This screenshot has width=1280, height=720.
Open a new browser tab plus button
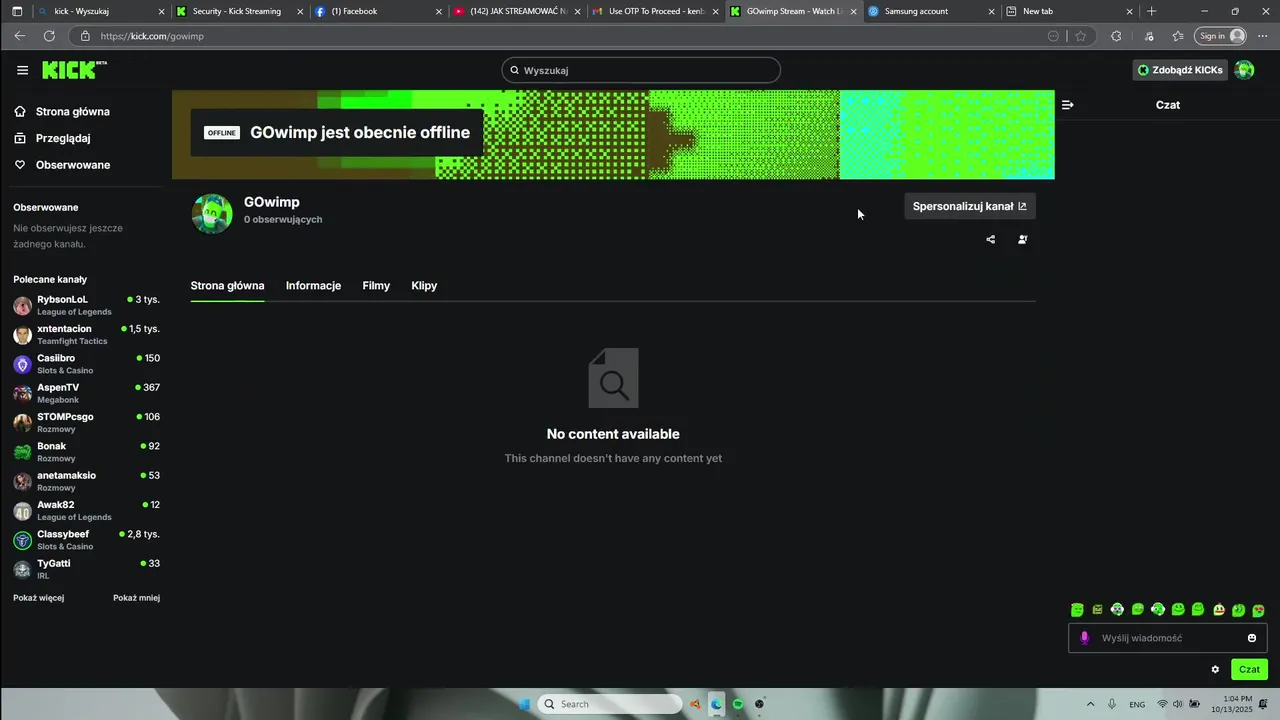tap(1152, 11)
